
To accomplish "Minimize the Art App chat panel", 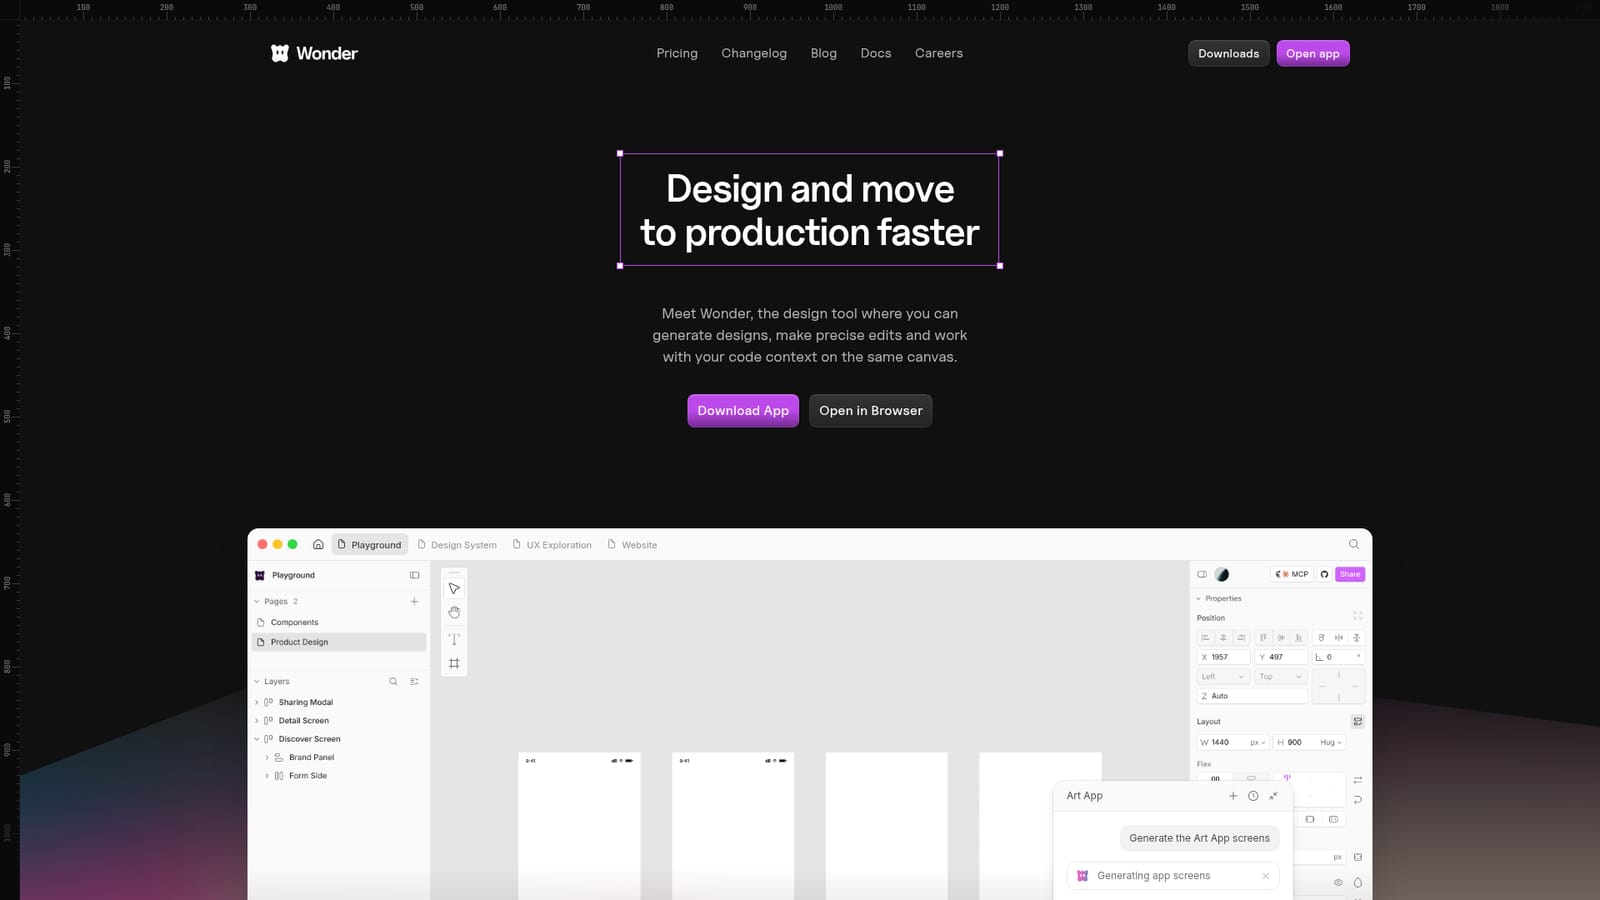I will 1273,796.
